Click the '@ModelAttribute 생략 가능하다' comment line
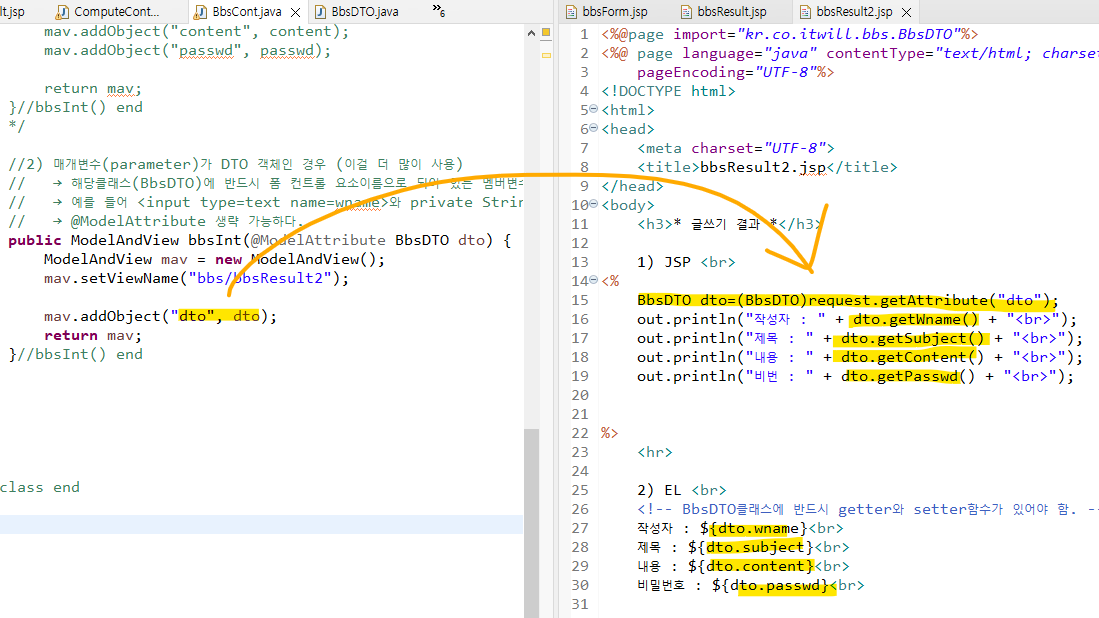 point(156,221)
